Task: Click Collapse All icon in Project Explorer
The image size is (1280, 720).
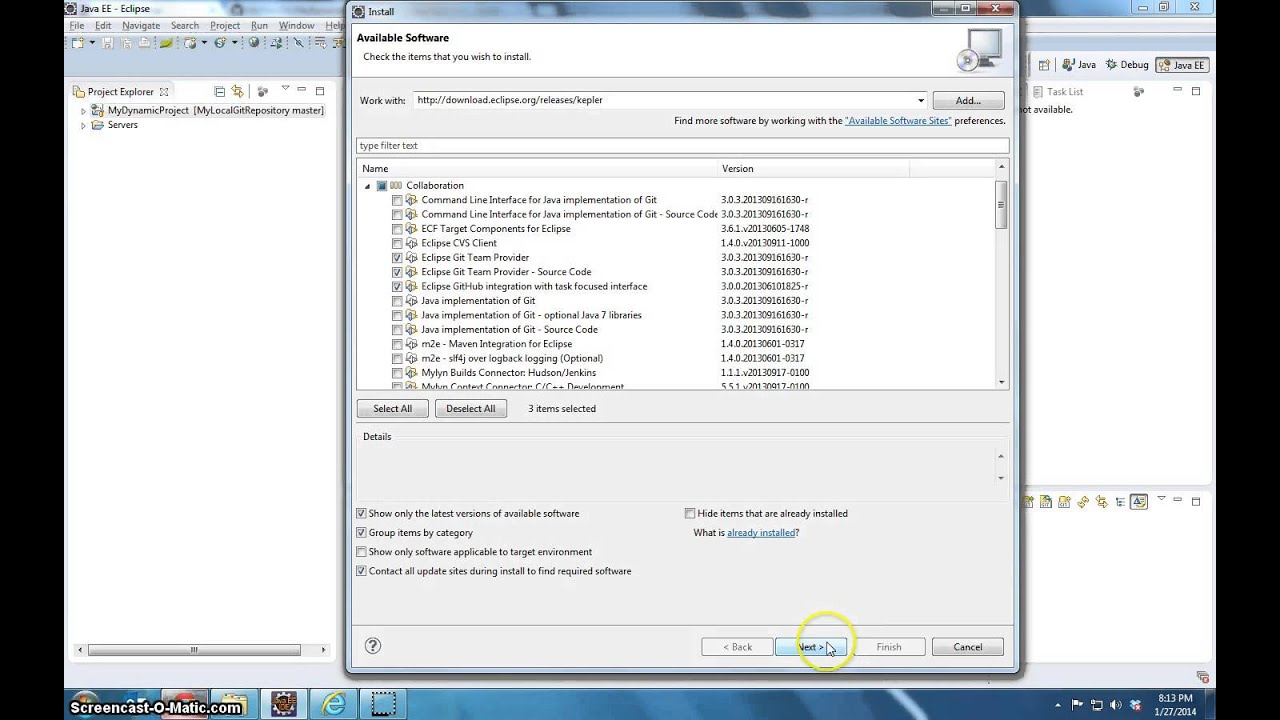Action: pos(220,92)
